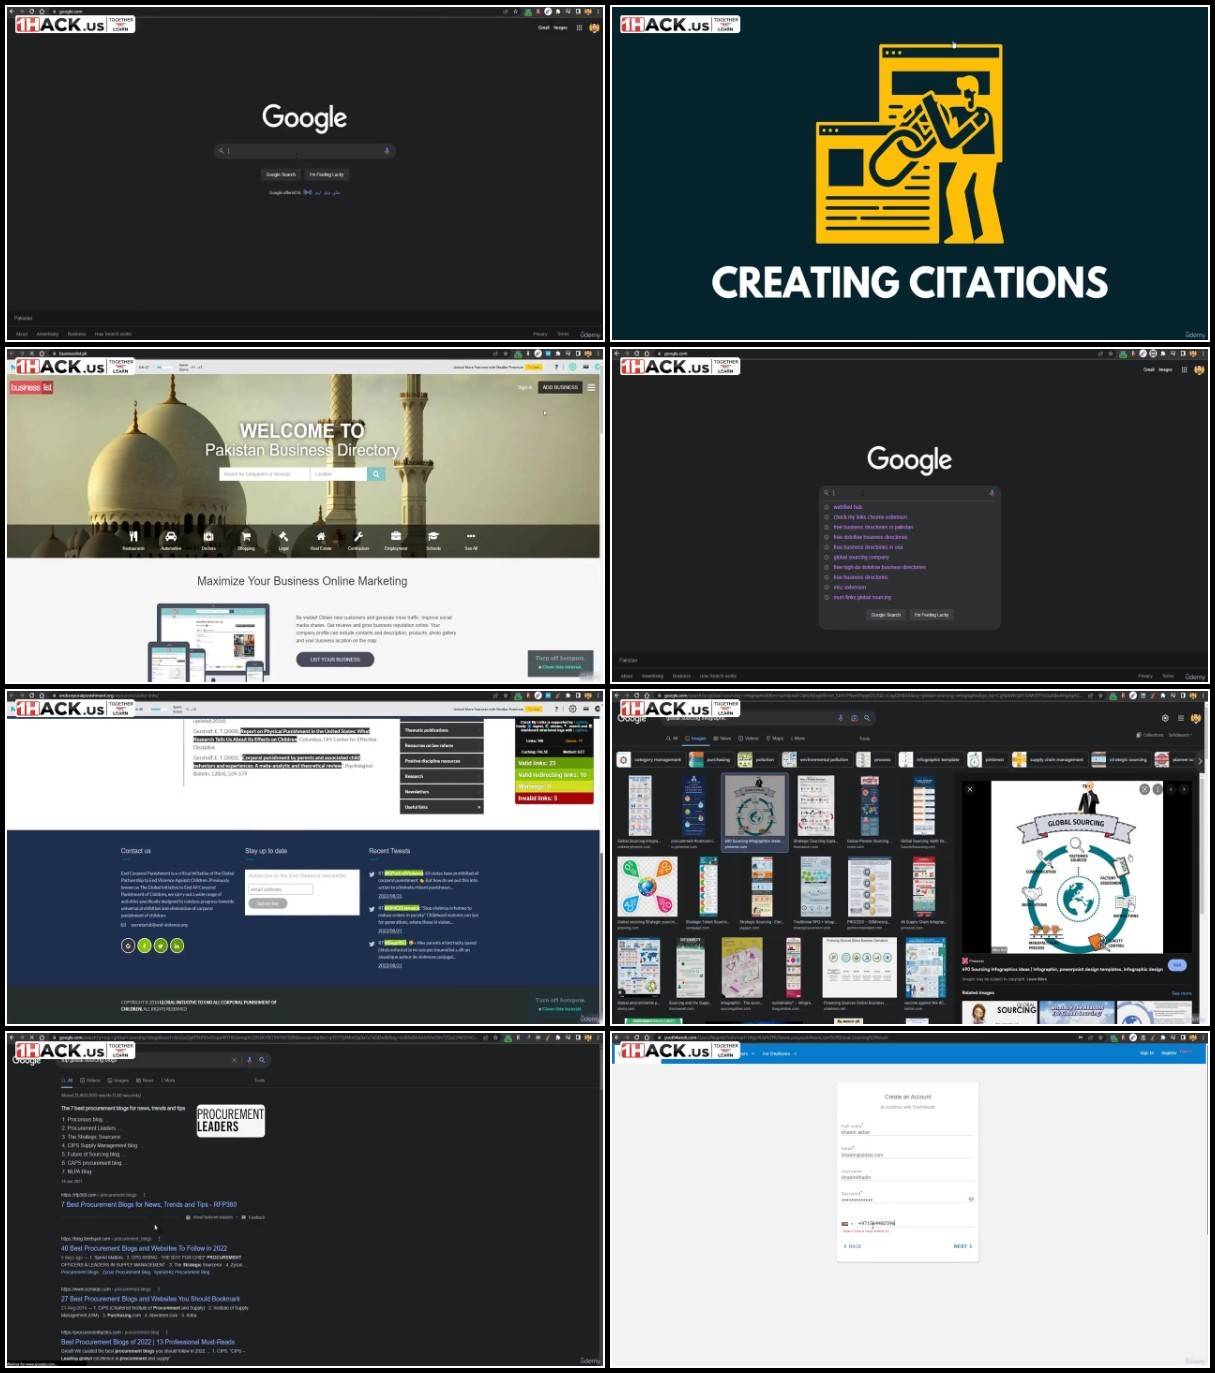This screenshot has width=1215, height=1373.
Task: Pick suggestion 'check my links chrome extension'
Action: [x=870, y=517]
